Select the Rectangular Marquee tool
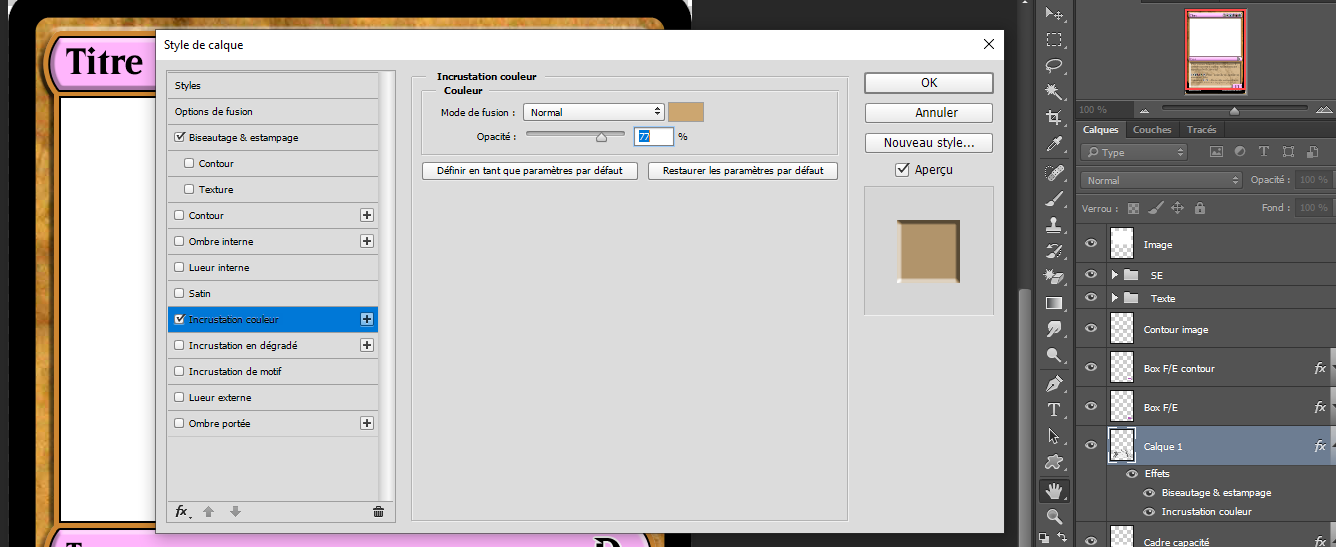Viewport: 1336px width, 547px height. click(x=1054, y=40)
